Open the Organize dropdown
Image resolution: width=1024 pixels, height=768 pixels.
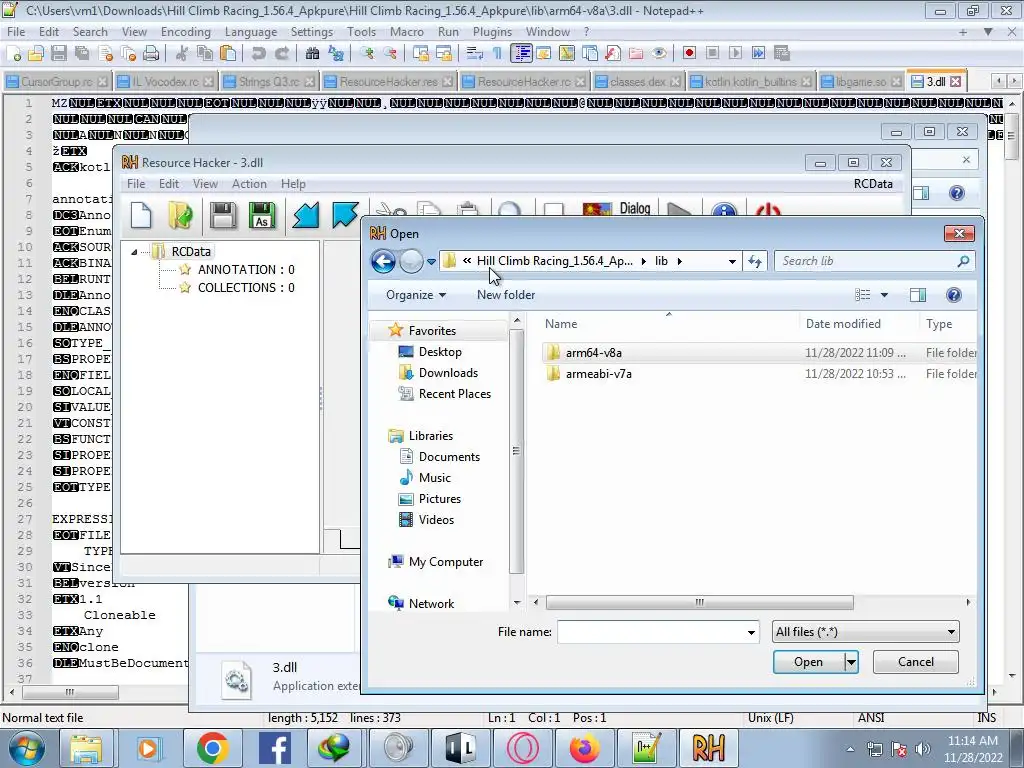tap(416, 295)
